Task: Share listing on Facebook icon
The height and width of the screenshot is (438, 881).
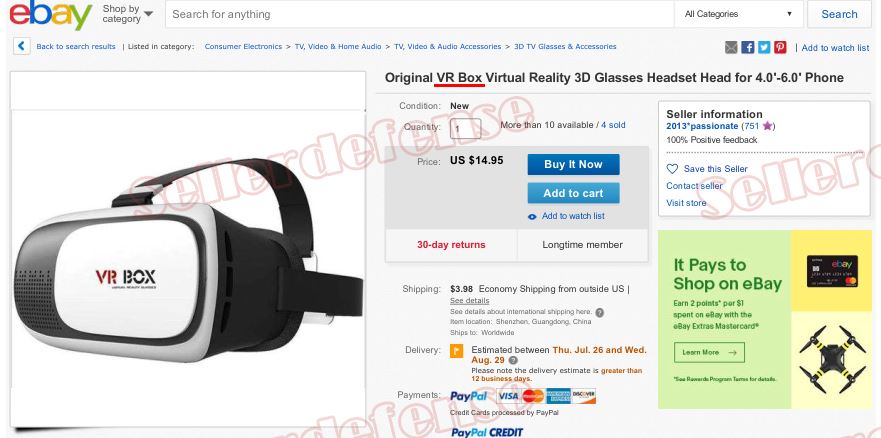Action: tap(747, 47)
